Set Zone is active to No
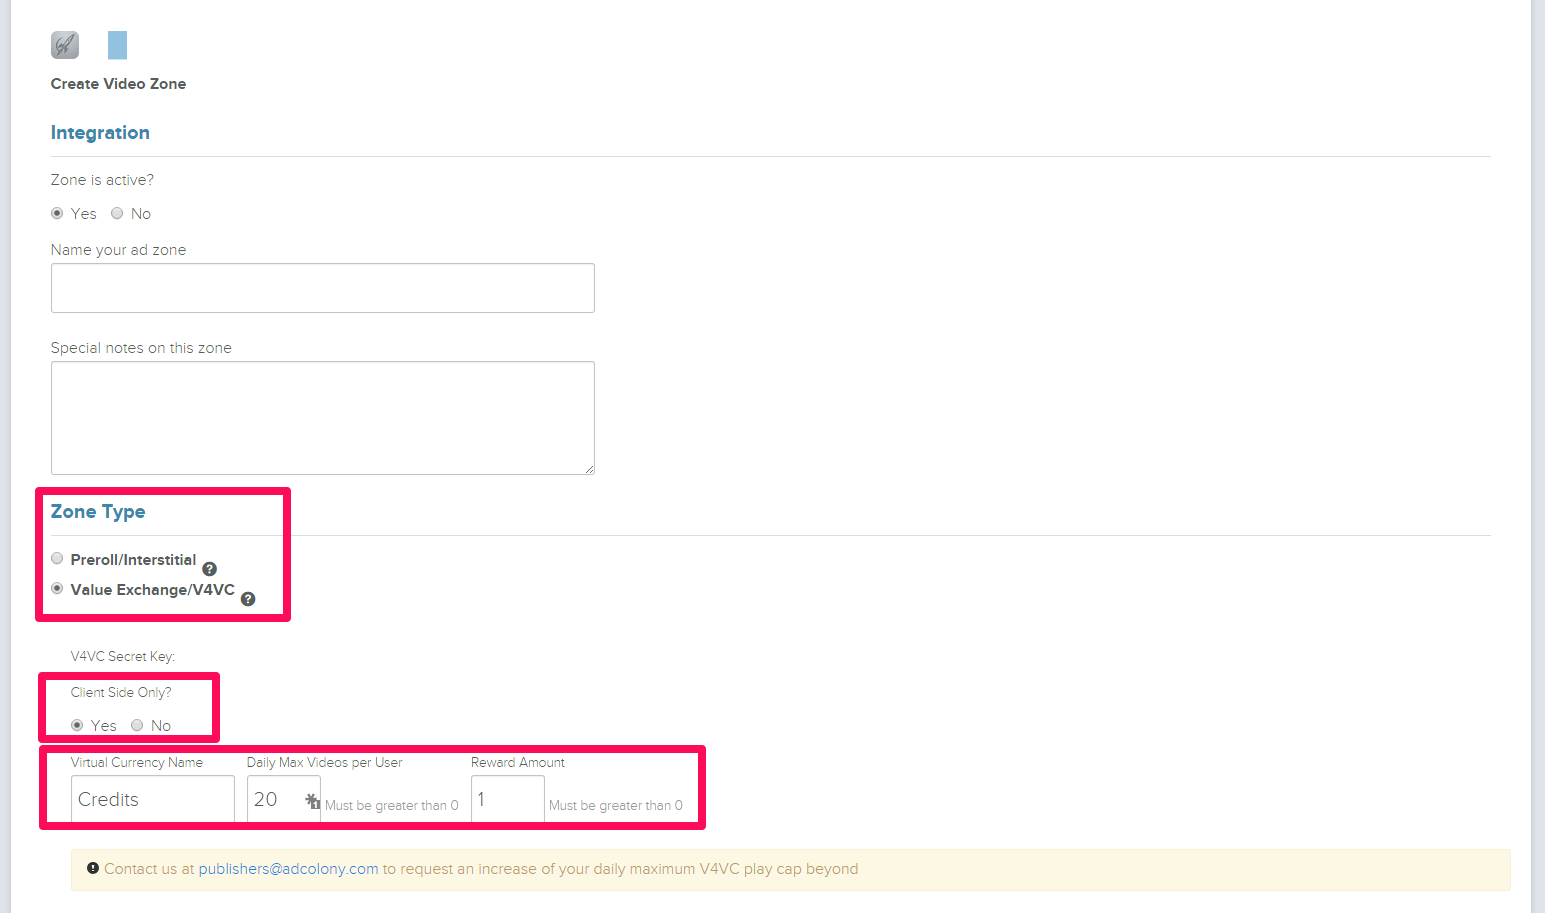 [117, 213]
